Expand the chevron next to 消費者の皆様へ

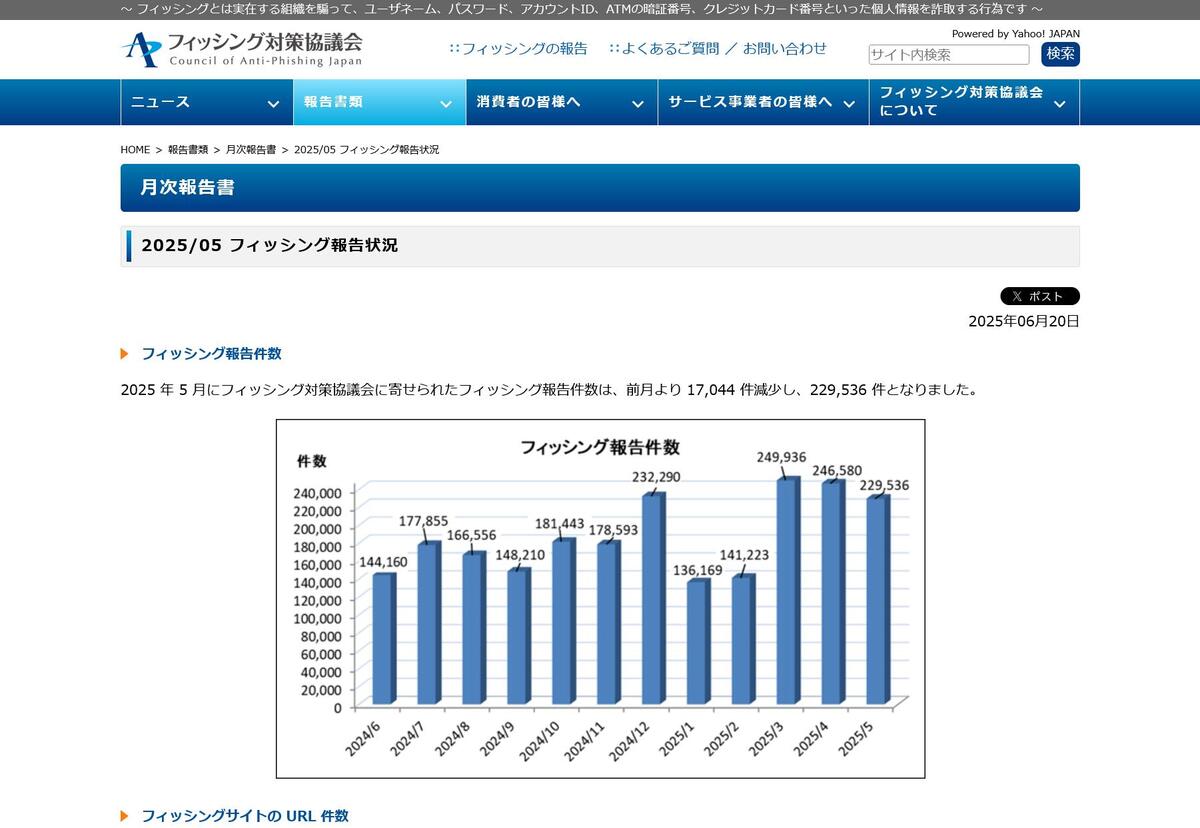(x=638, y=103)
